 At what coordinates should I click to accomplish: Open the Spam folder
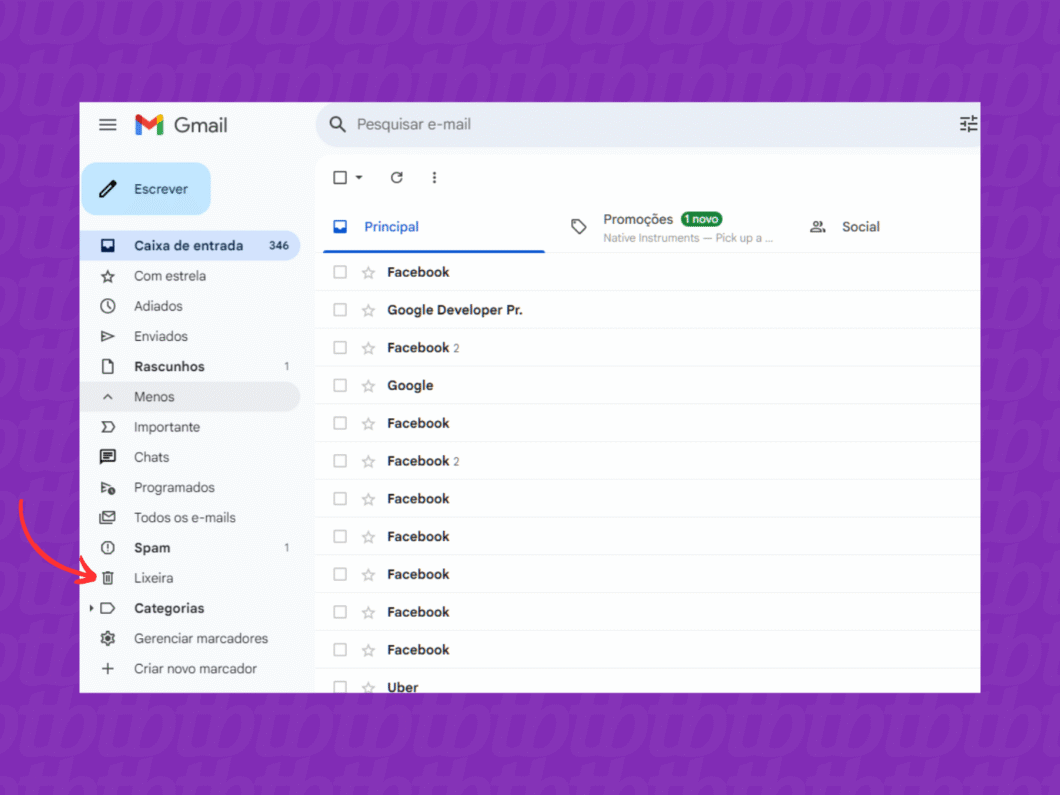pyautogui.click(x=191, y=548)
